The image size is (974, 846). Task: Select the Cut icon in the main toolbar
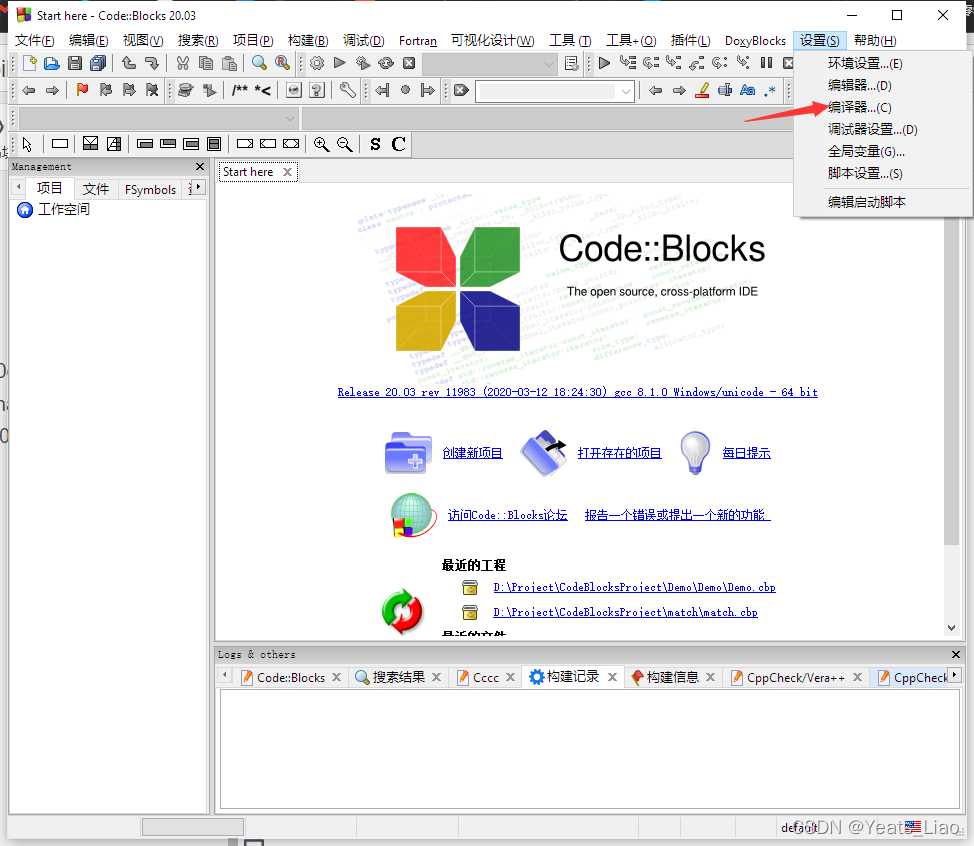(x=184, y=63)
